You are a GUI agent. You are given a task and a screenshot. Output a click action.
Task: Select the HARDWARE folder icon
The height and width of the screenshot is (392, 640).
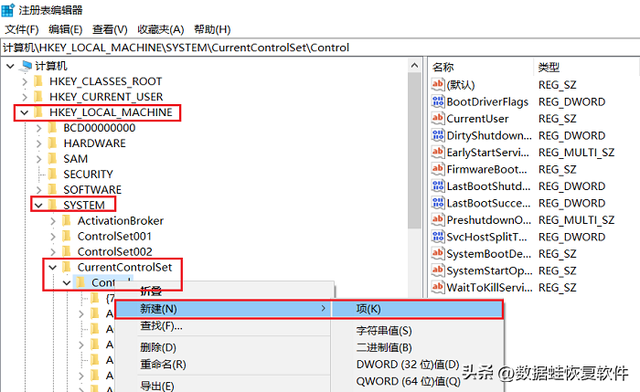(x=52, y=143)
